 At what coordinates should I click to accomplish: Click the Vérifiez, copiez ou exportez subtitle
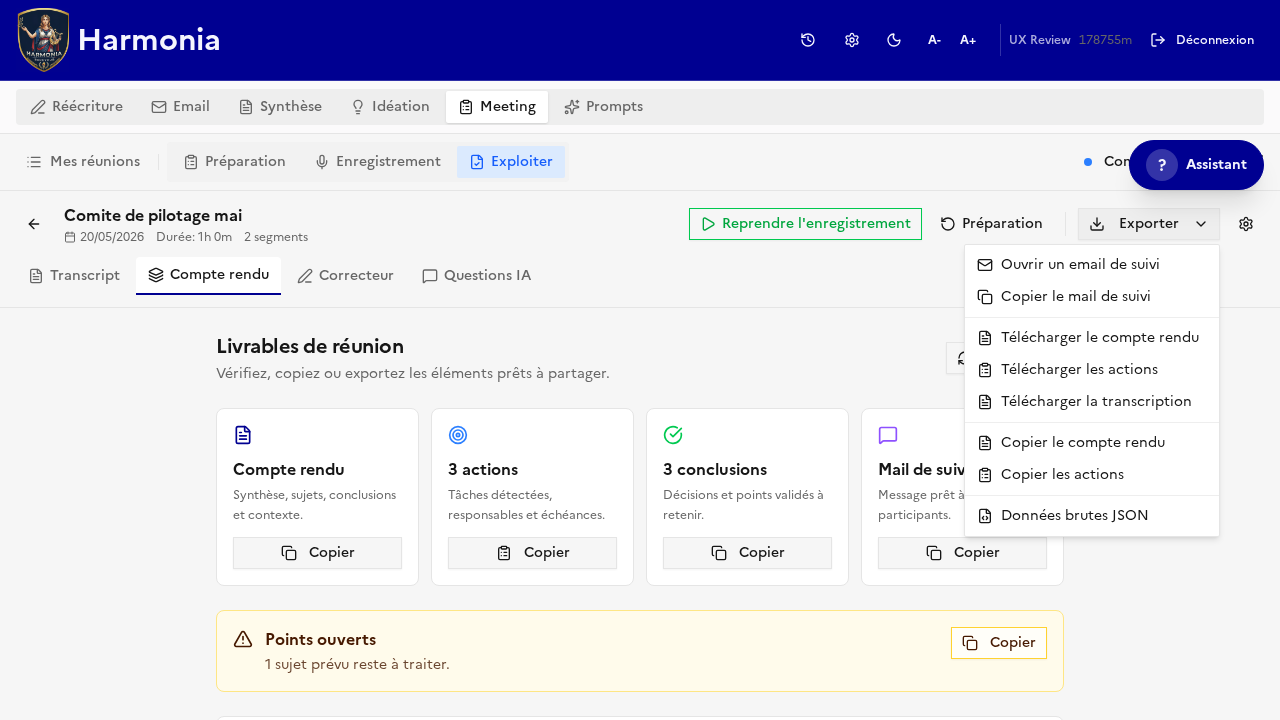click(x=413, y=373)
